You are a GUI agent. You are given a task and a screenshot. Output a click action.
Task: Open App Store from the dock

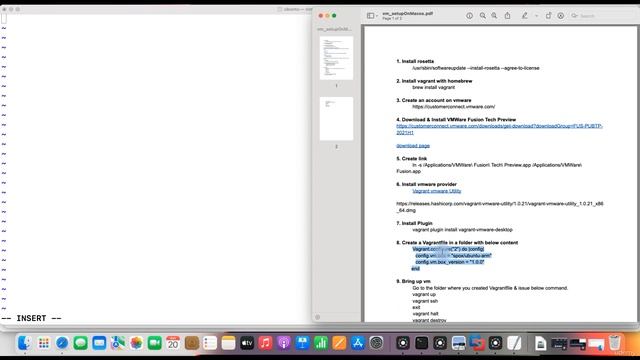[358, 343]
